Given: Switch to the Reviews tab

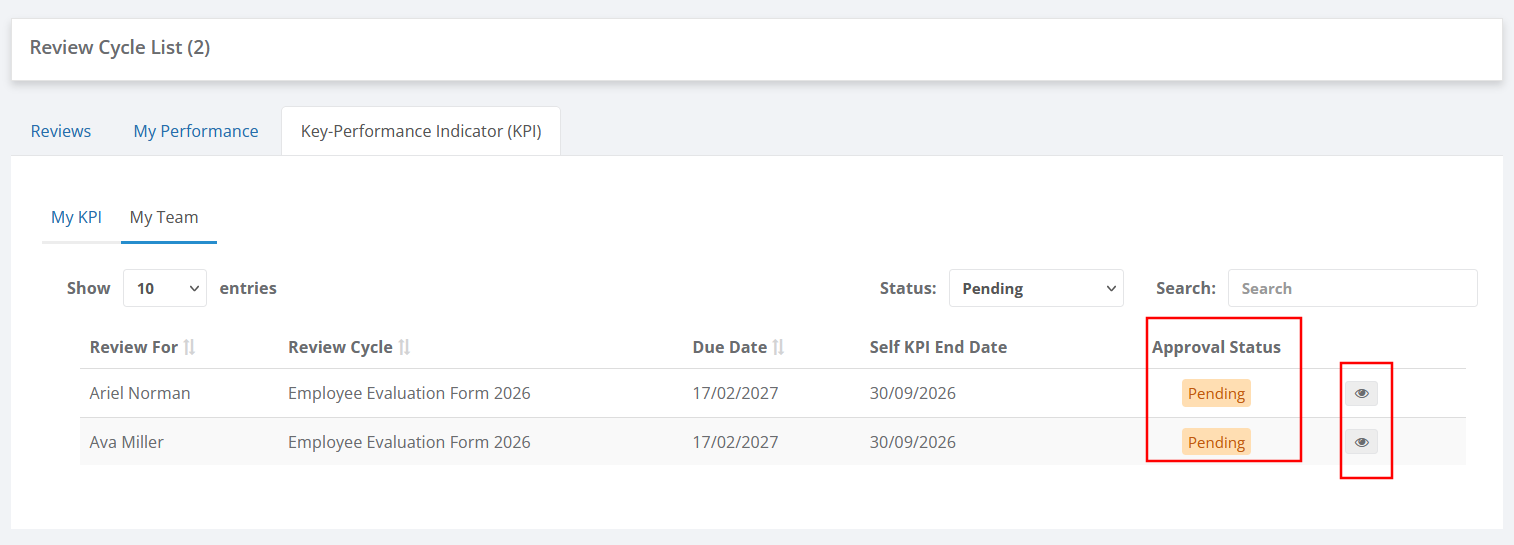Looking at the screenshot, I should (61, 131).
